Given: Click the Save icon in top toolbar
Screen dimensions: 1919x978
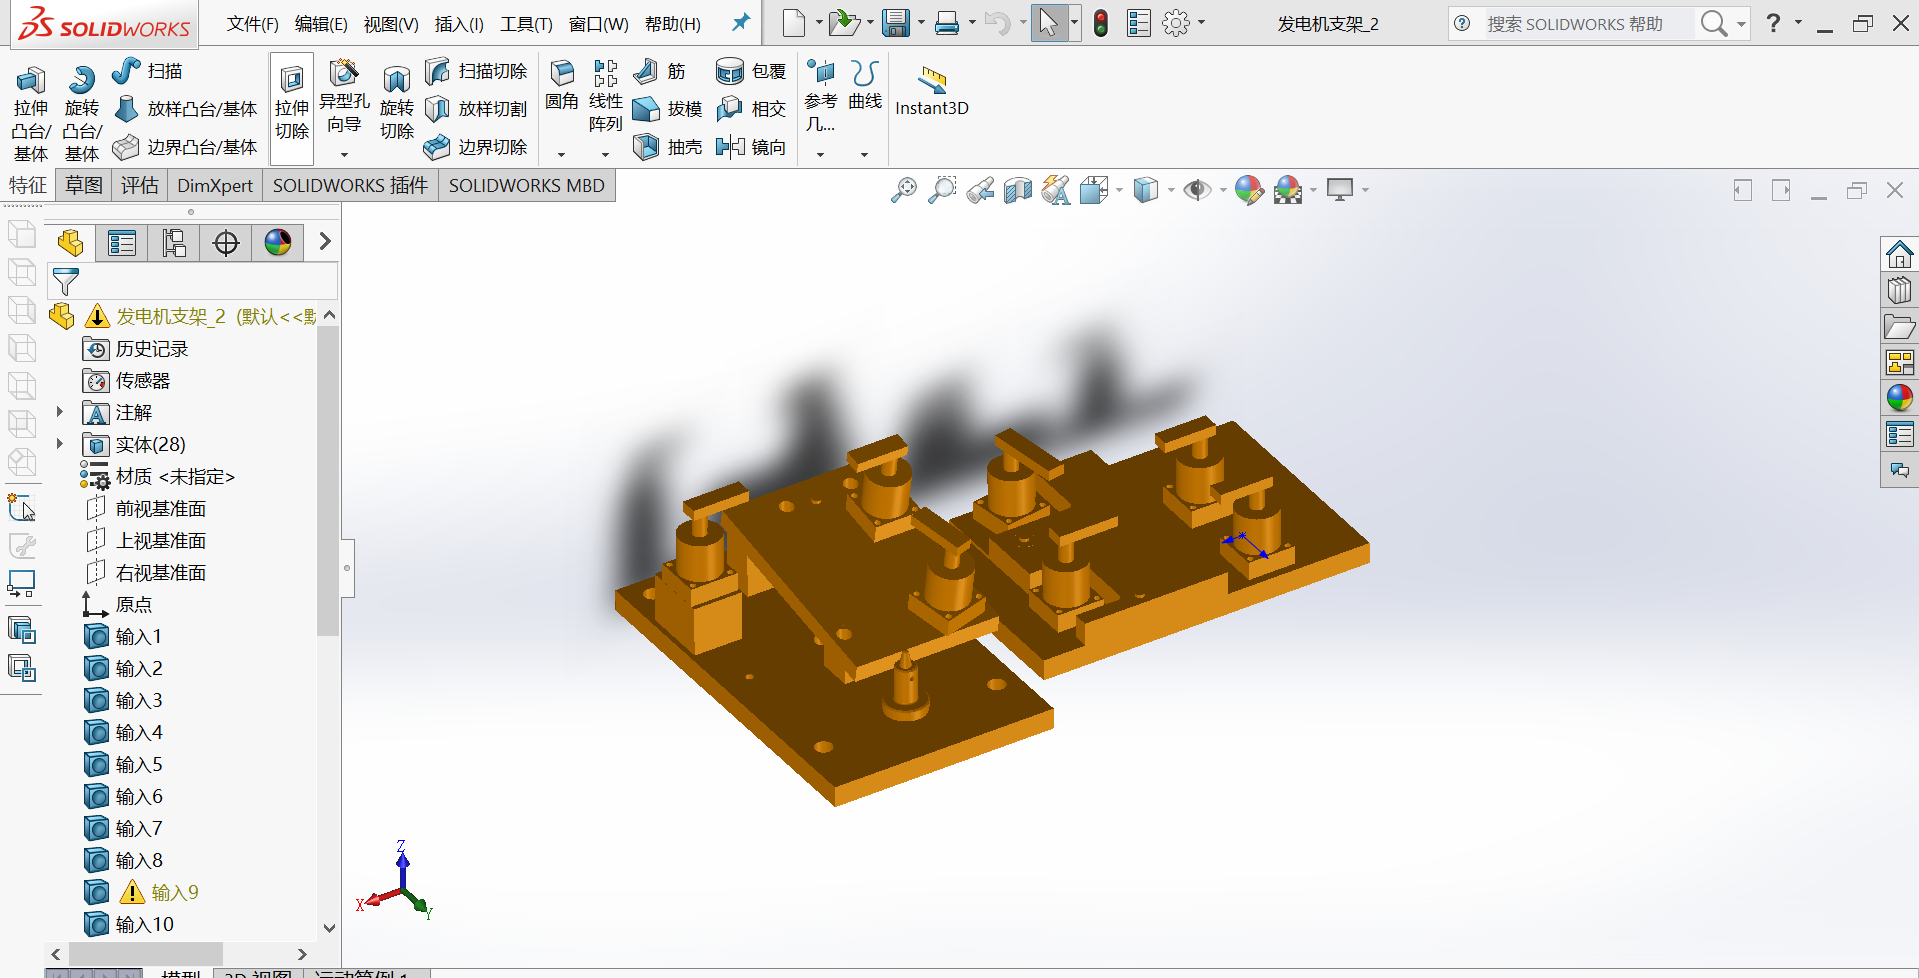Looking at the screenshot, I should tap(896, 23).
